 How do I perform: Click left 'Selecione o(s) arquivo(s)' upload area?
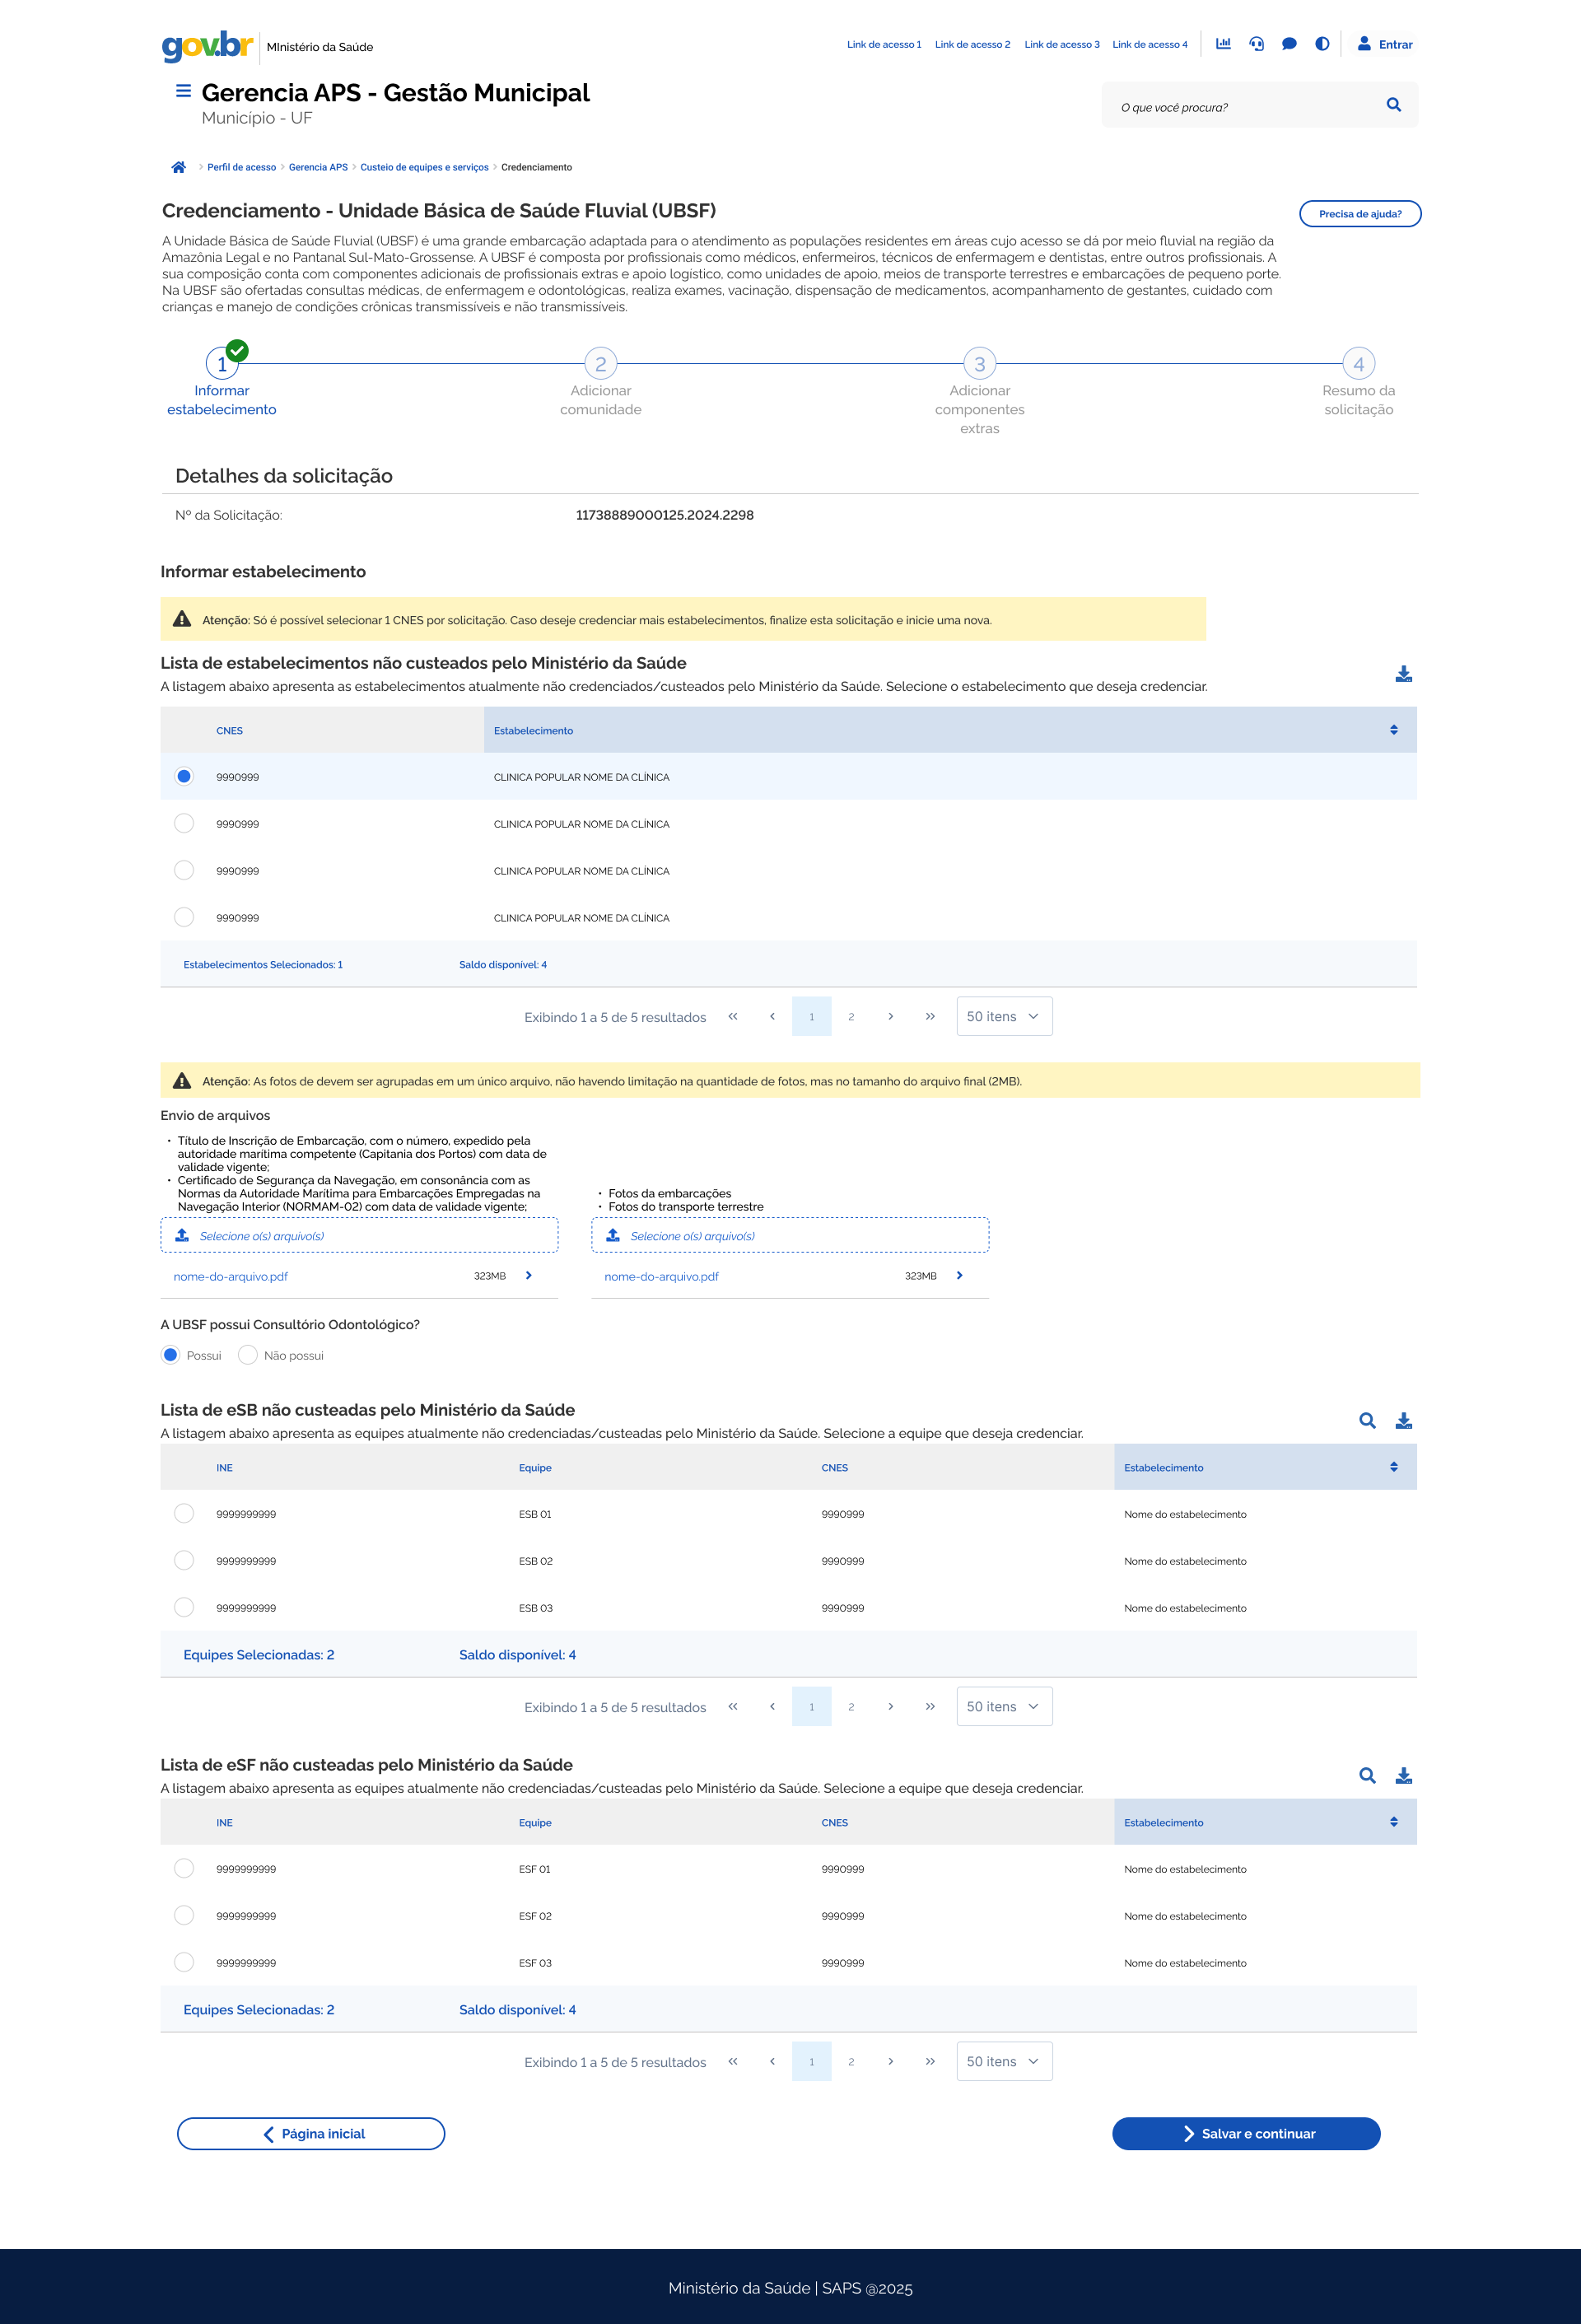point(359,1235)
